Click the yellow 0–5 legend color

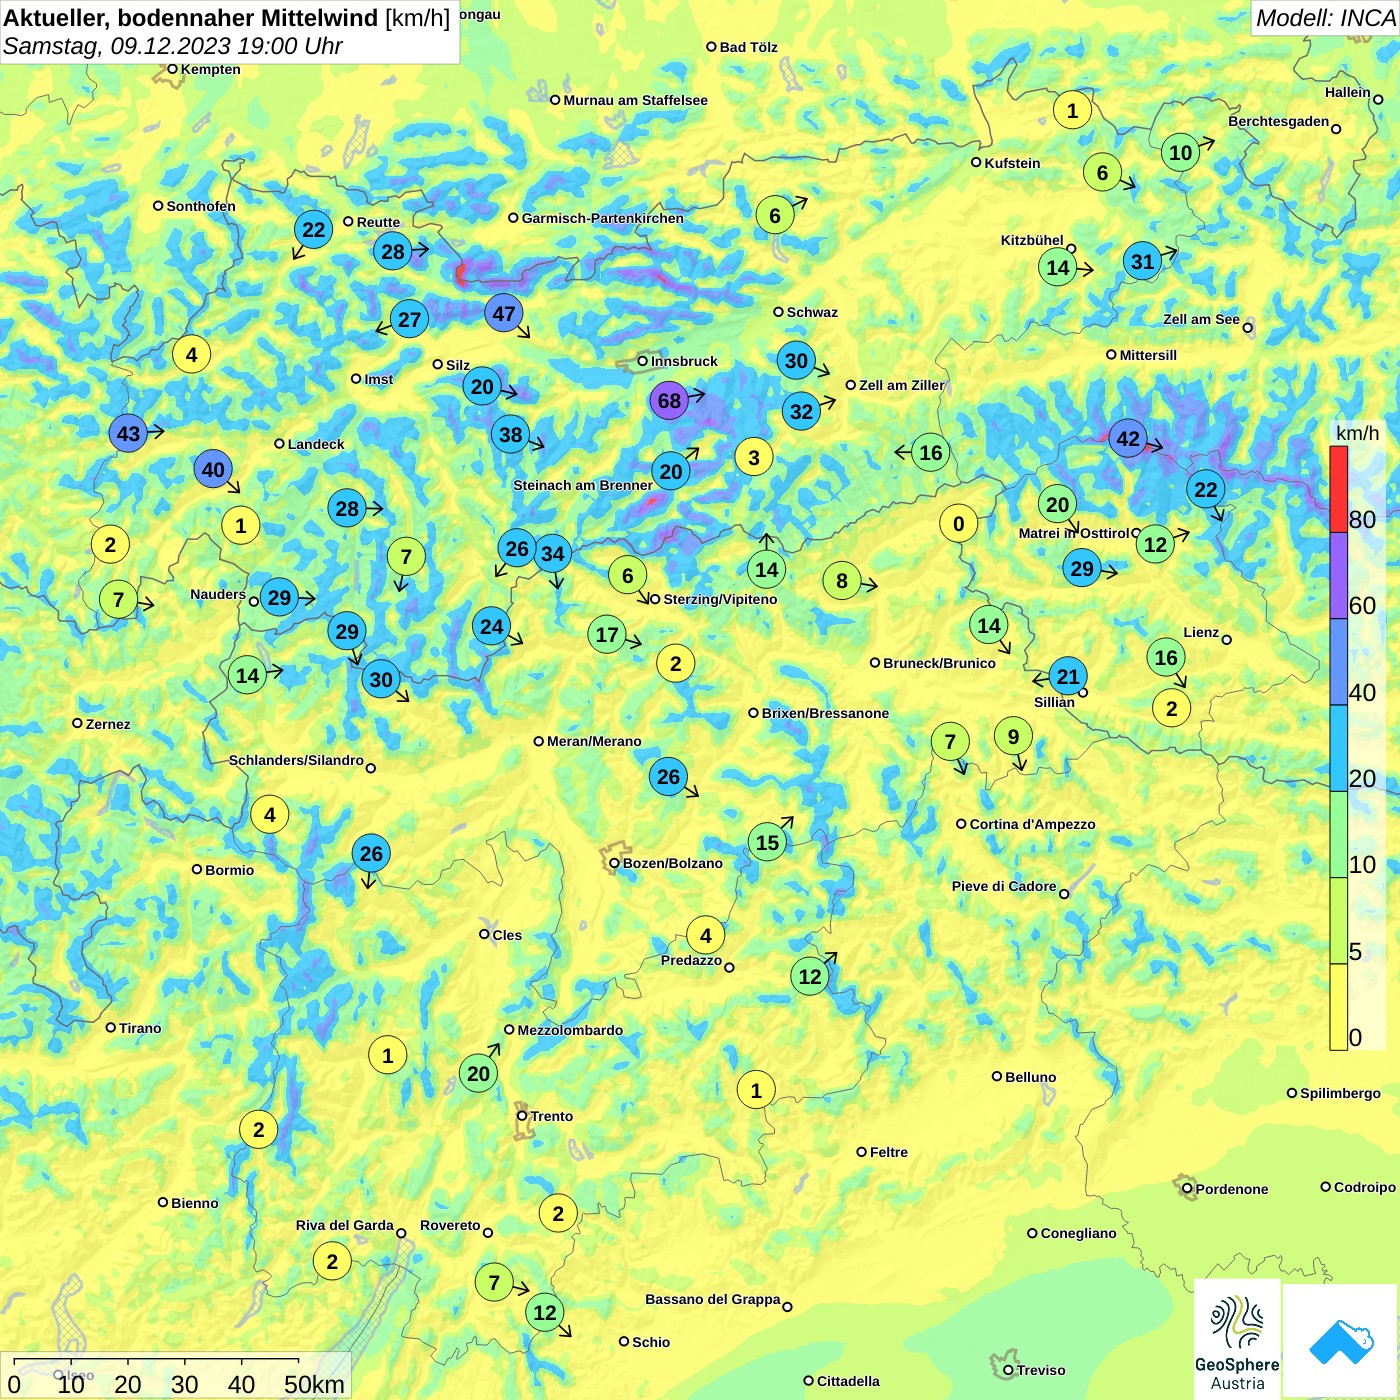point(1338,1007)
